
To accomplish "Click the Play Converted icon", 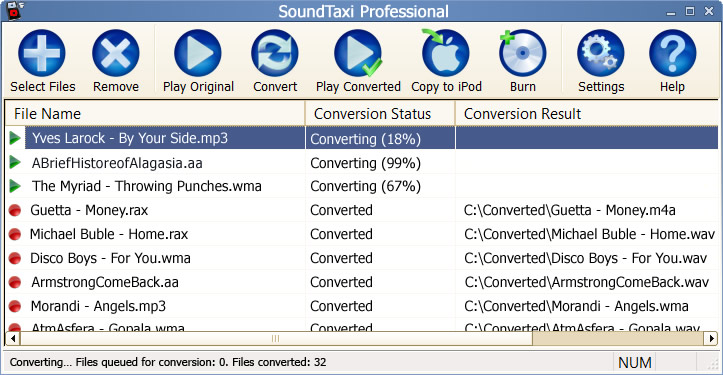I will pos(358,53).
